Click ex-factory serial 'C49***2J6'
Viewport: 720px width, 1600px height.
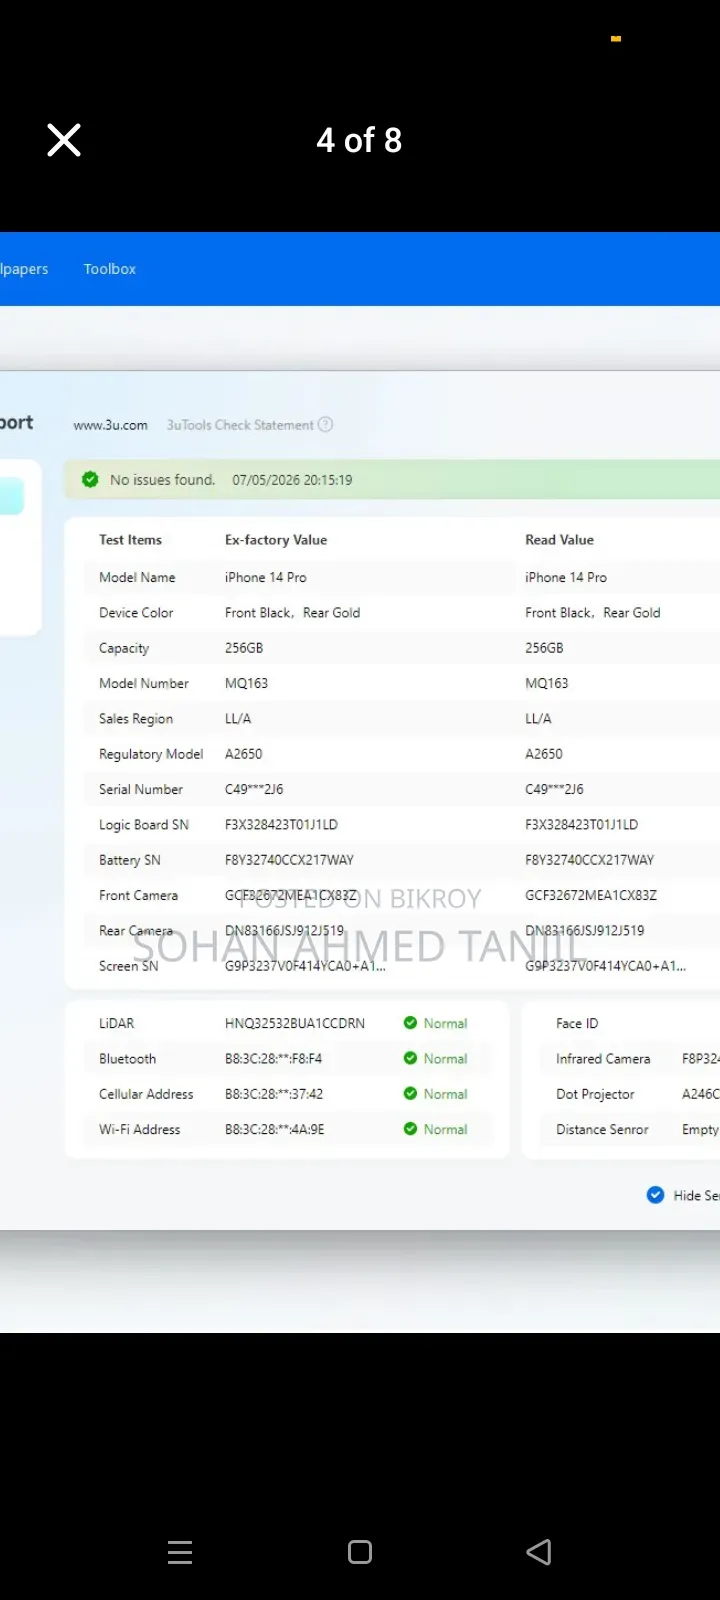254,789
